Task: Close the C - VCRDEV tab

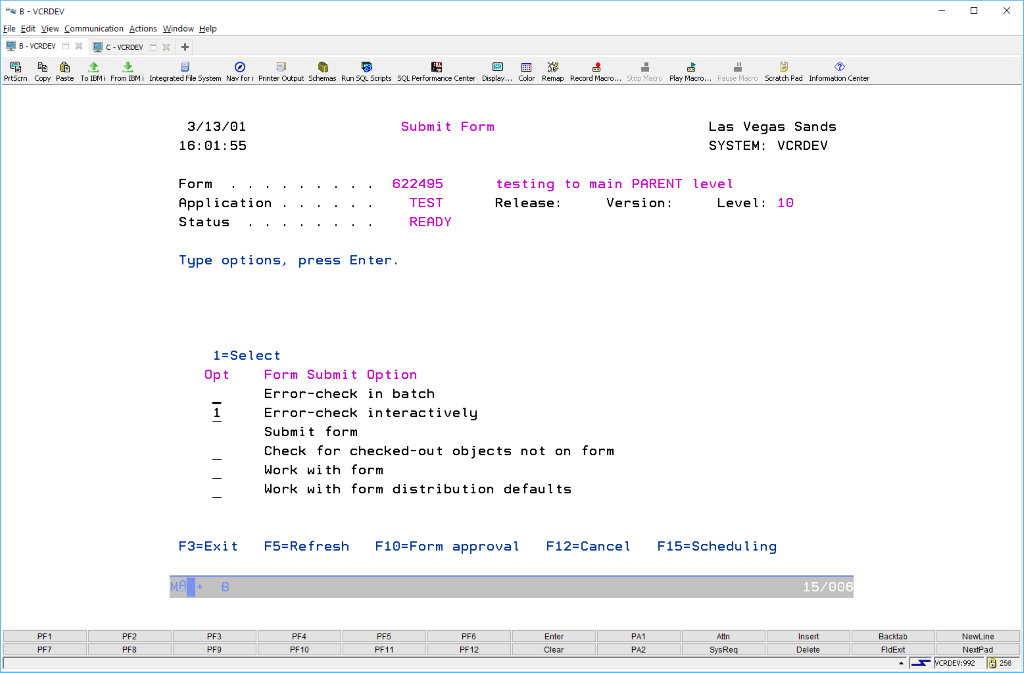Action: pos(167,47)
